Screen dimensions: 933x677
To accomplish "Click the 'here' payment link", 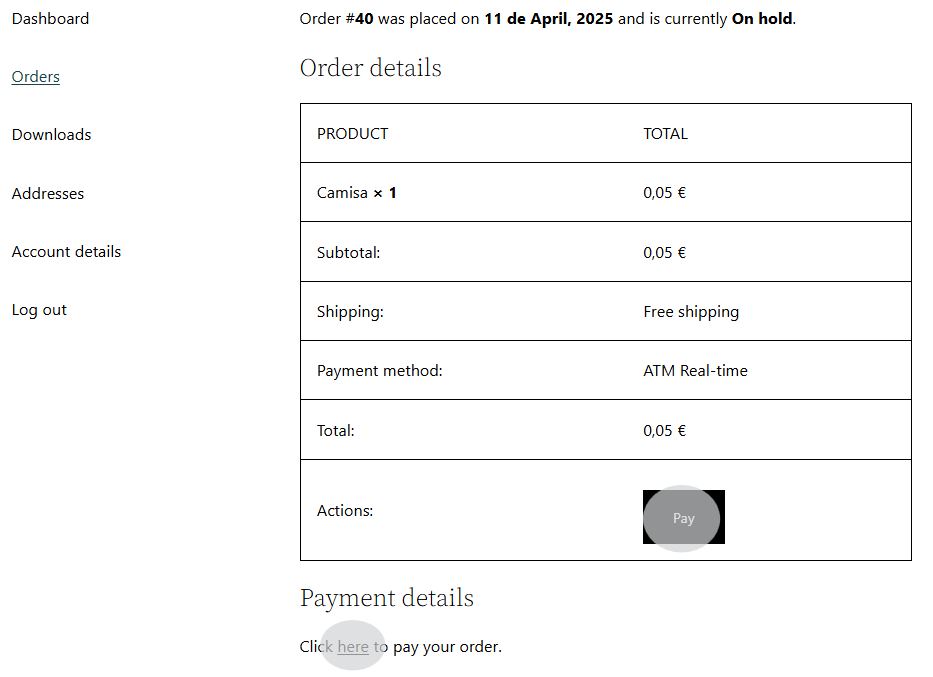I will 353,647.
